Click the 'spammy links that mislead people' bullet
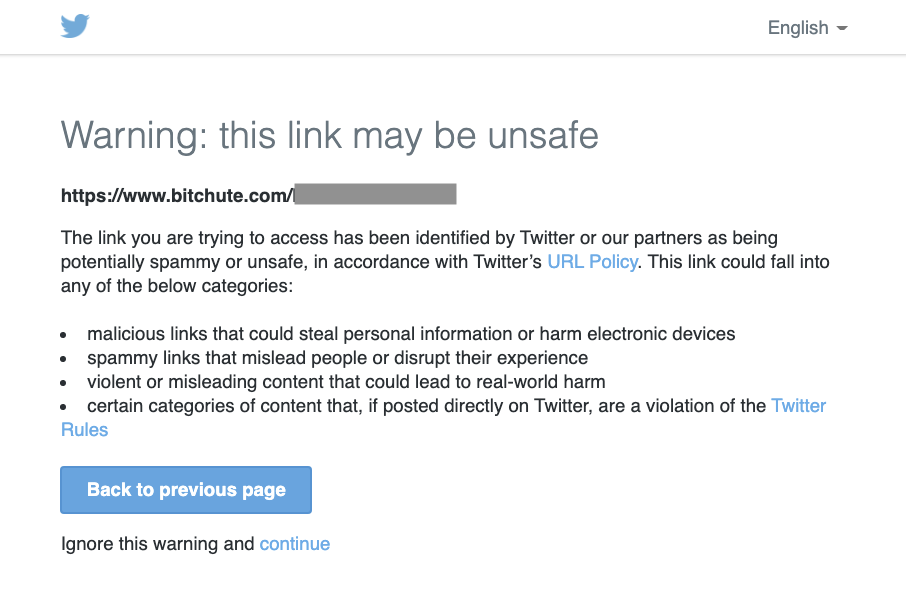 pyautogui.click(x=337, y=358)
